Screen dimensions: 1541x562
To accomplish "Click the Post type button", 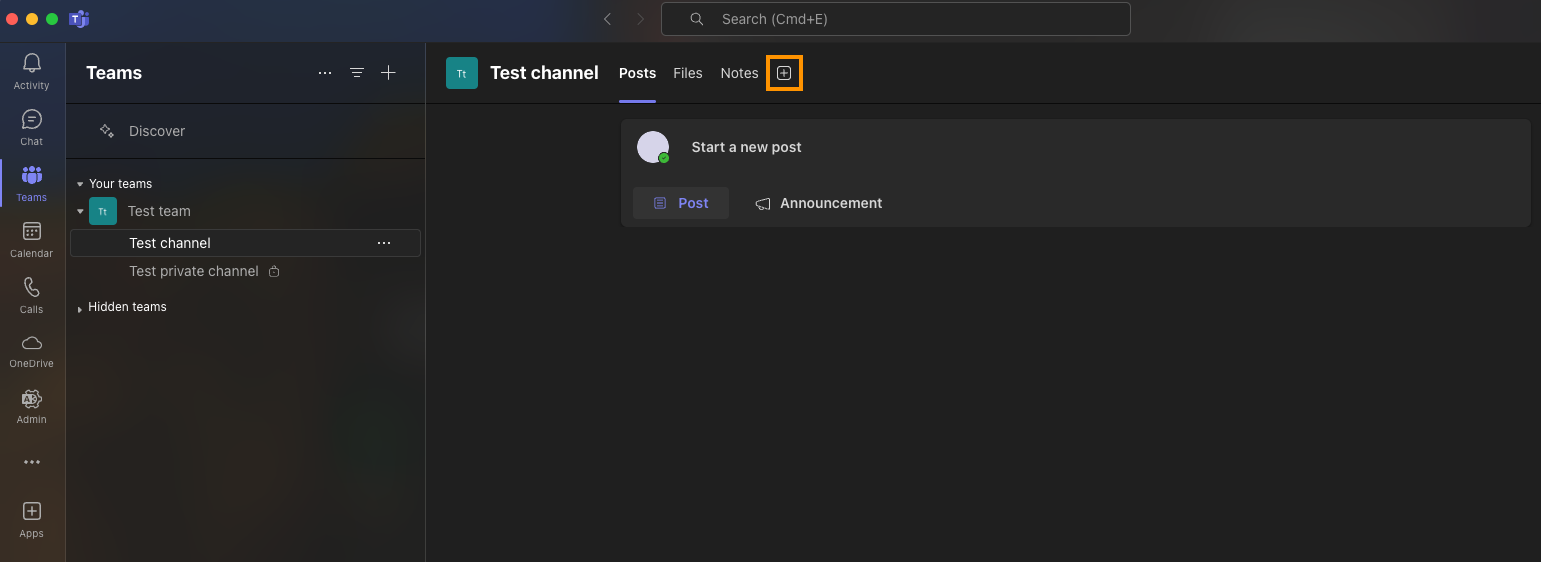I will 681,203.
